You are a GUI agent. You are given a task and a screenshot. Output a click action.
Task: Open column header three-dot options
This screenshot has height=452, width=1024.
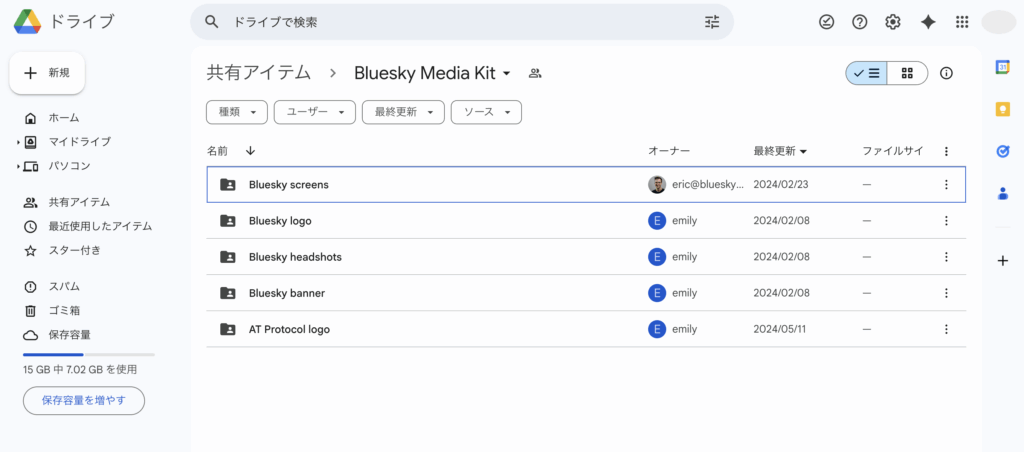pos(946,152)
